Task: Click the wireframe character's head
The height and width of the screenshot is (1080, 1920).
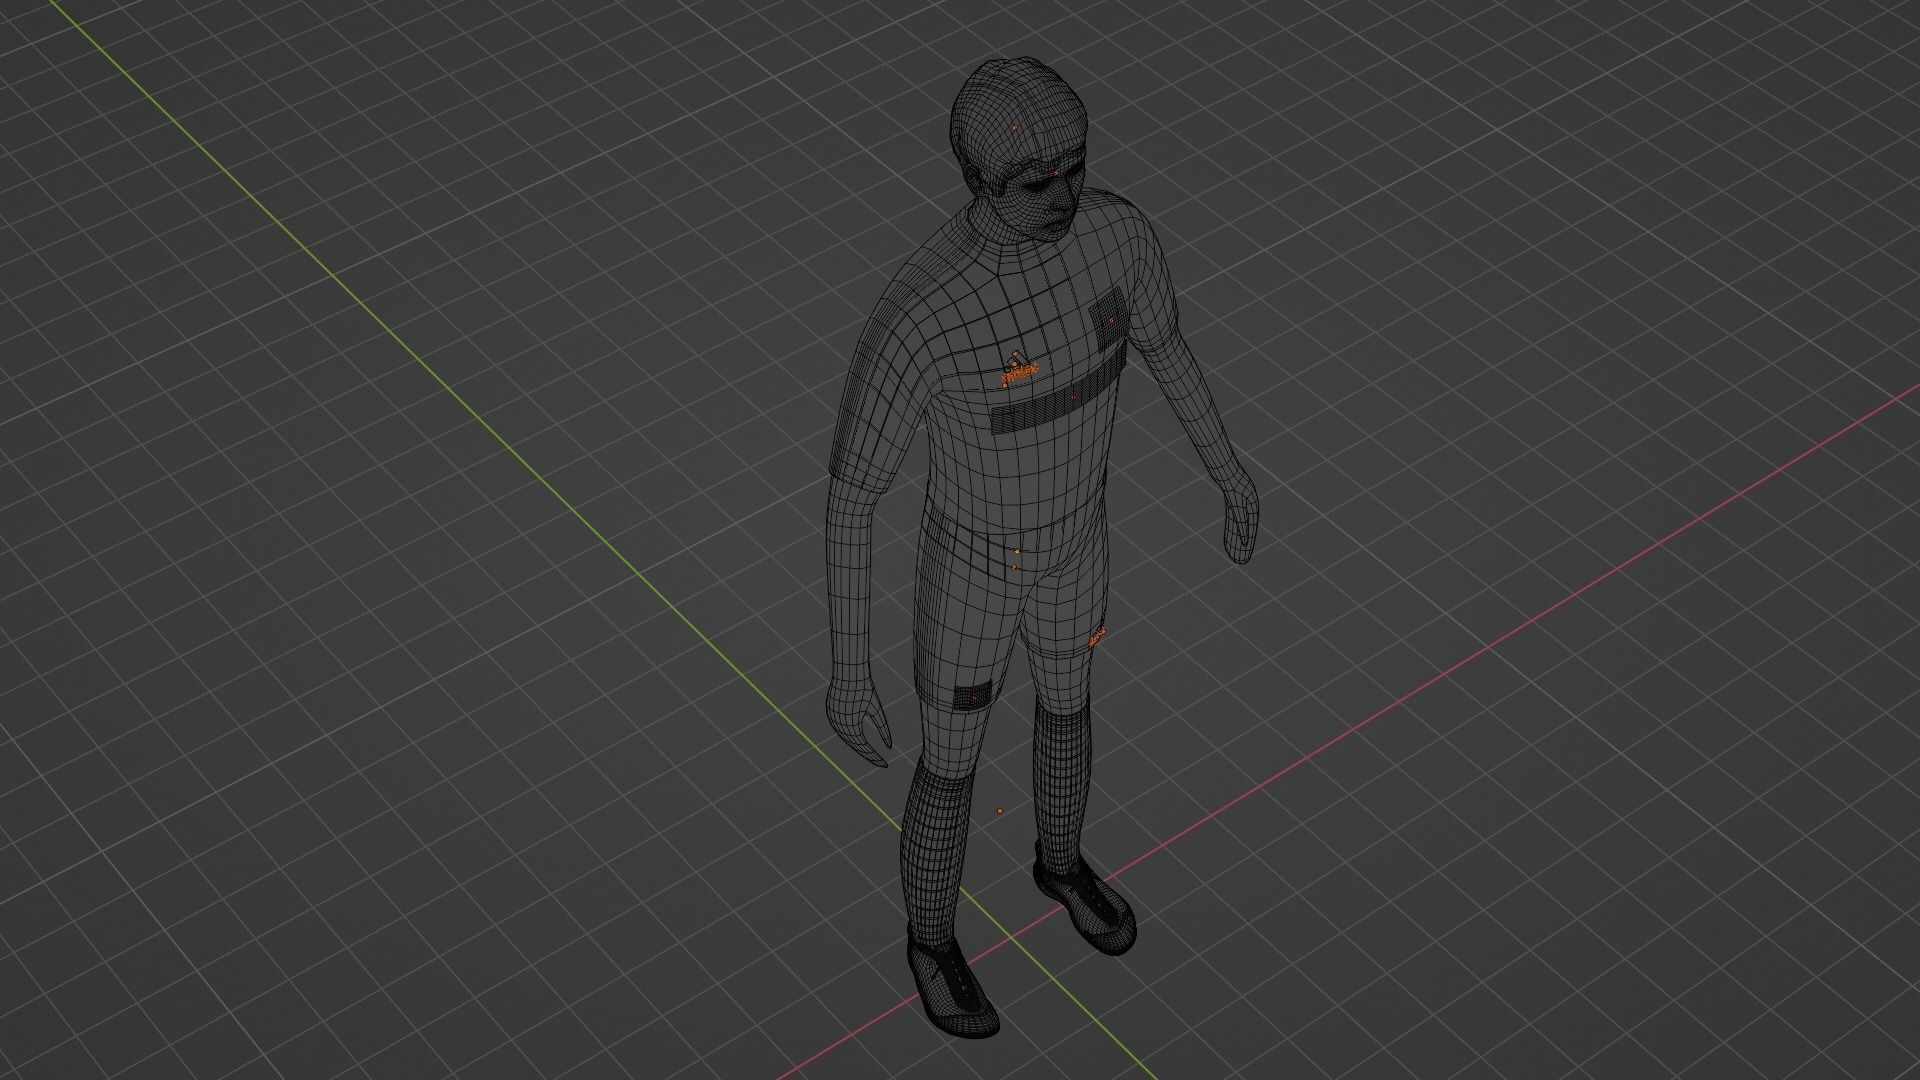Action: (1017, 150)
